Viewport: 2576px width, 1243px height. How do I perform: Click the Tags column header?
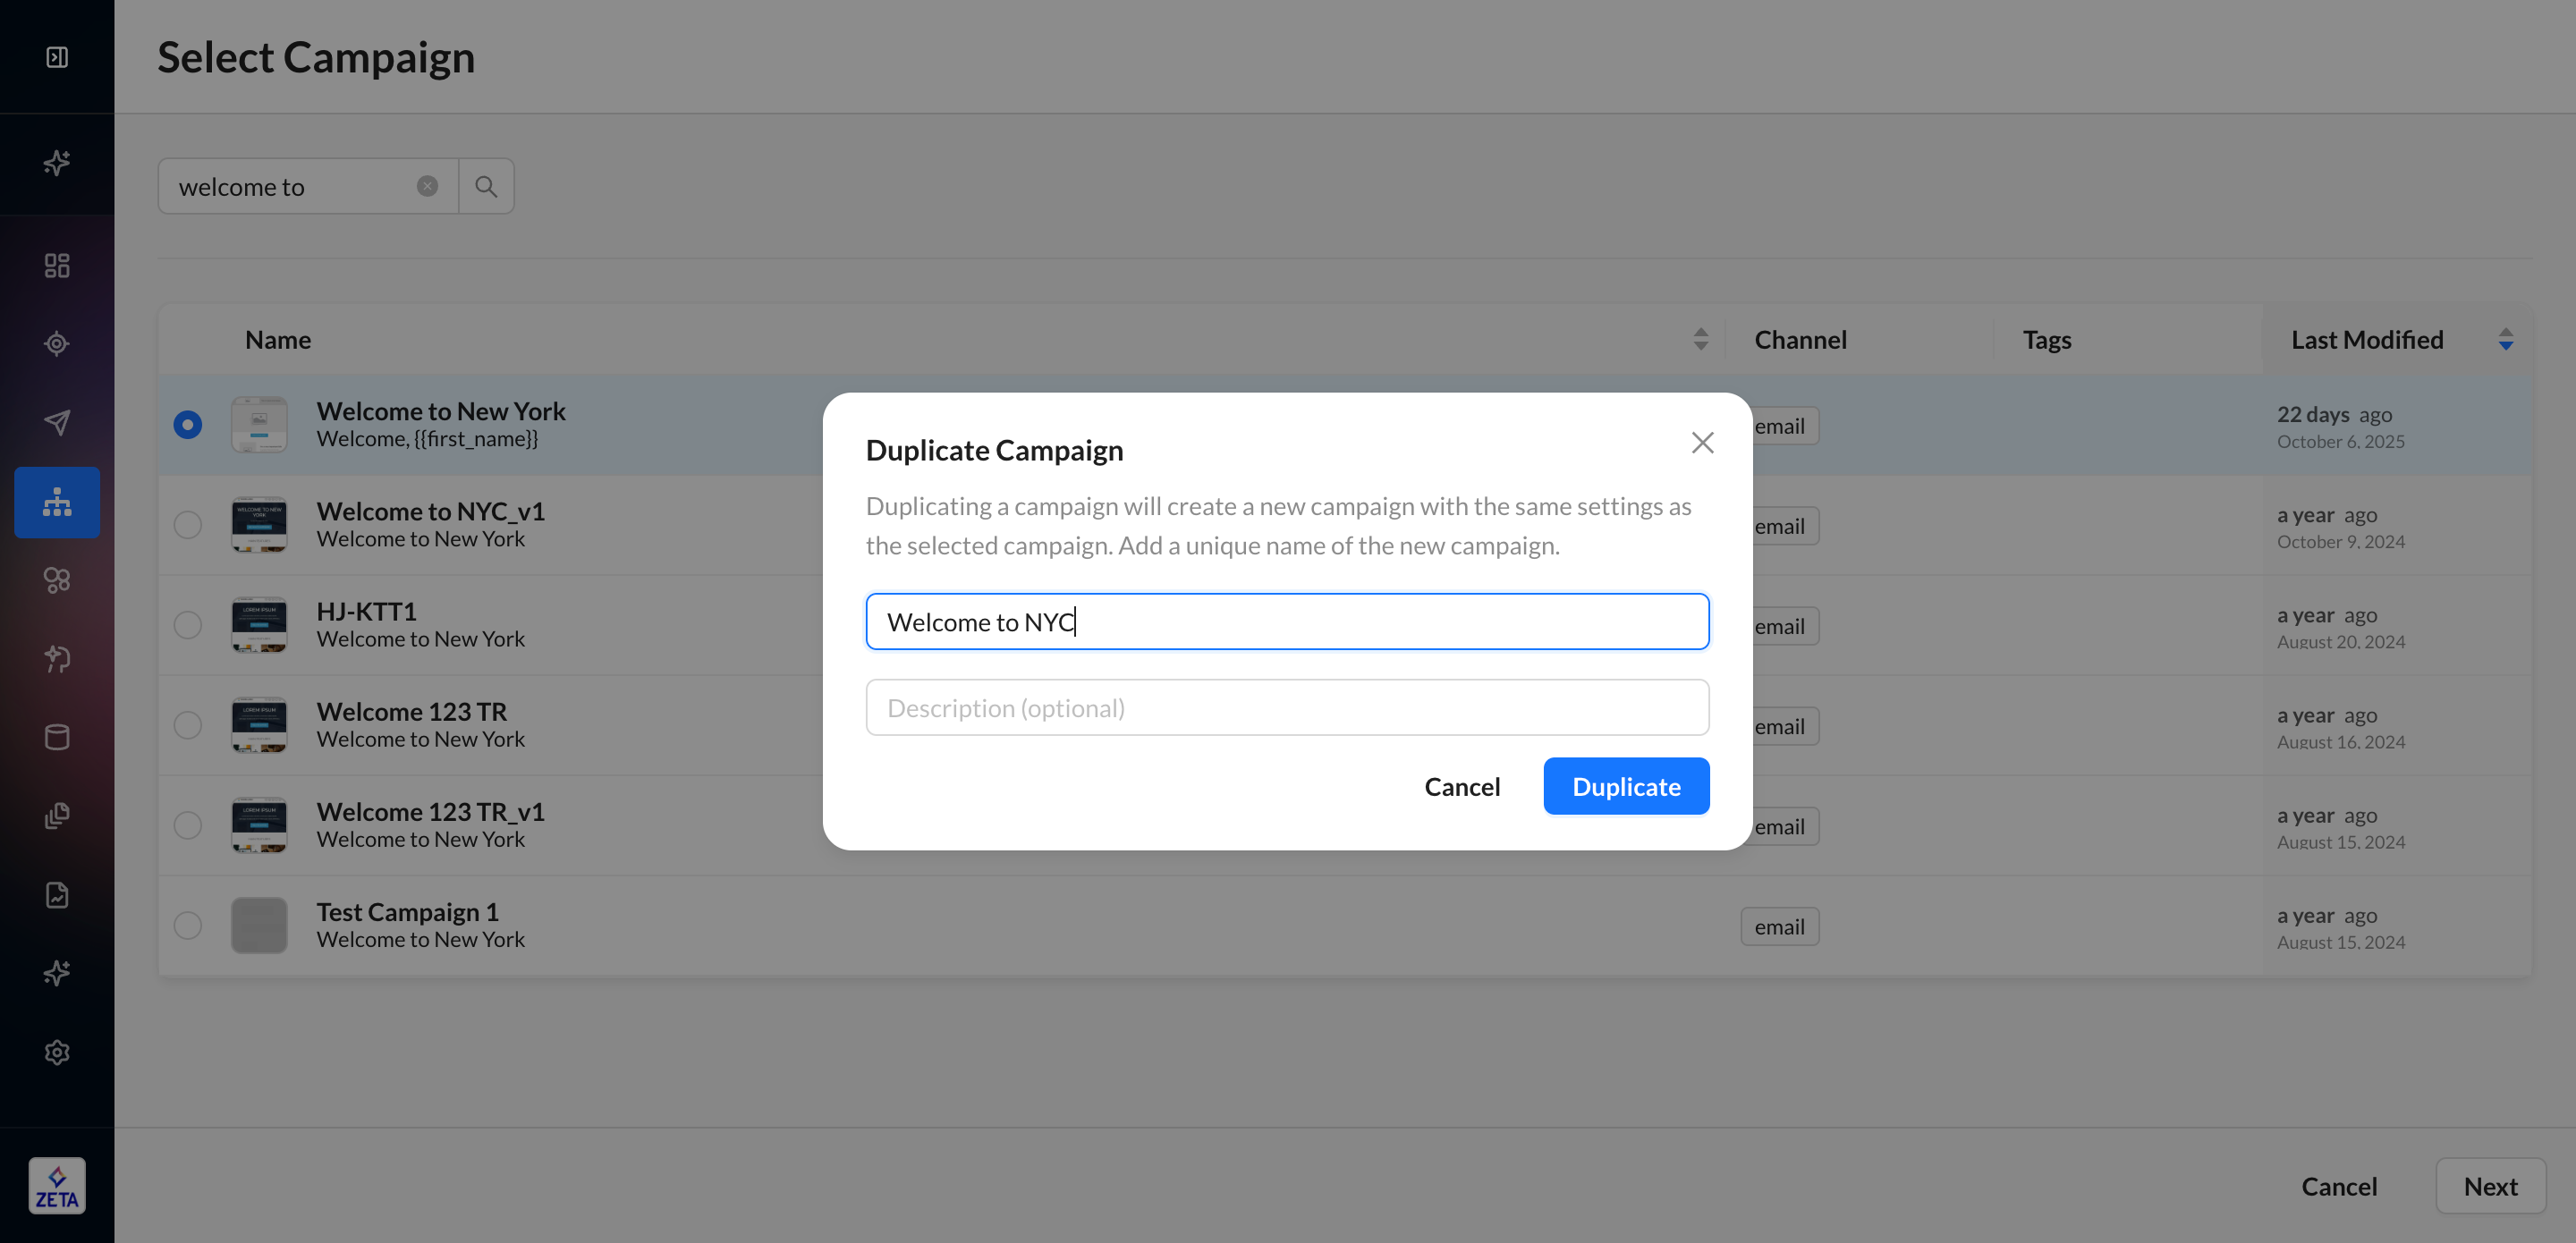coord(2046,340)
